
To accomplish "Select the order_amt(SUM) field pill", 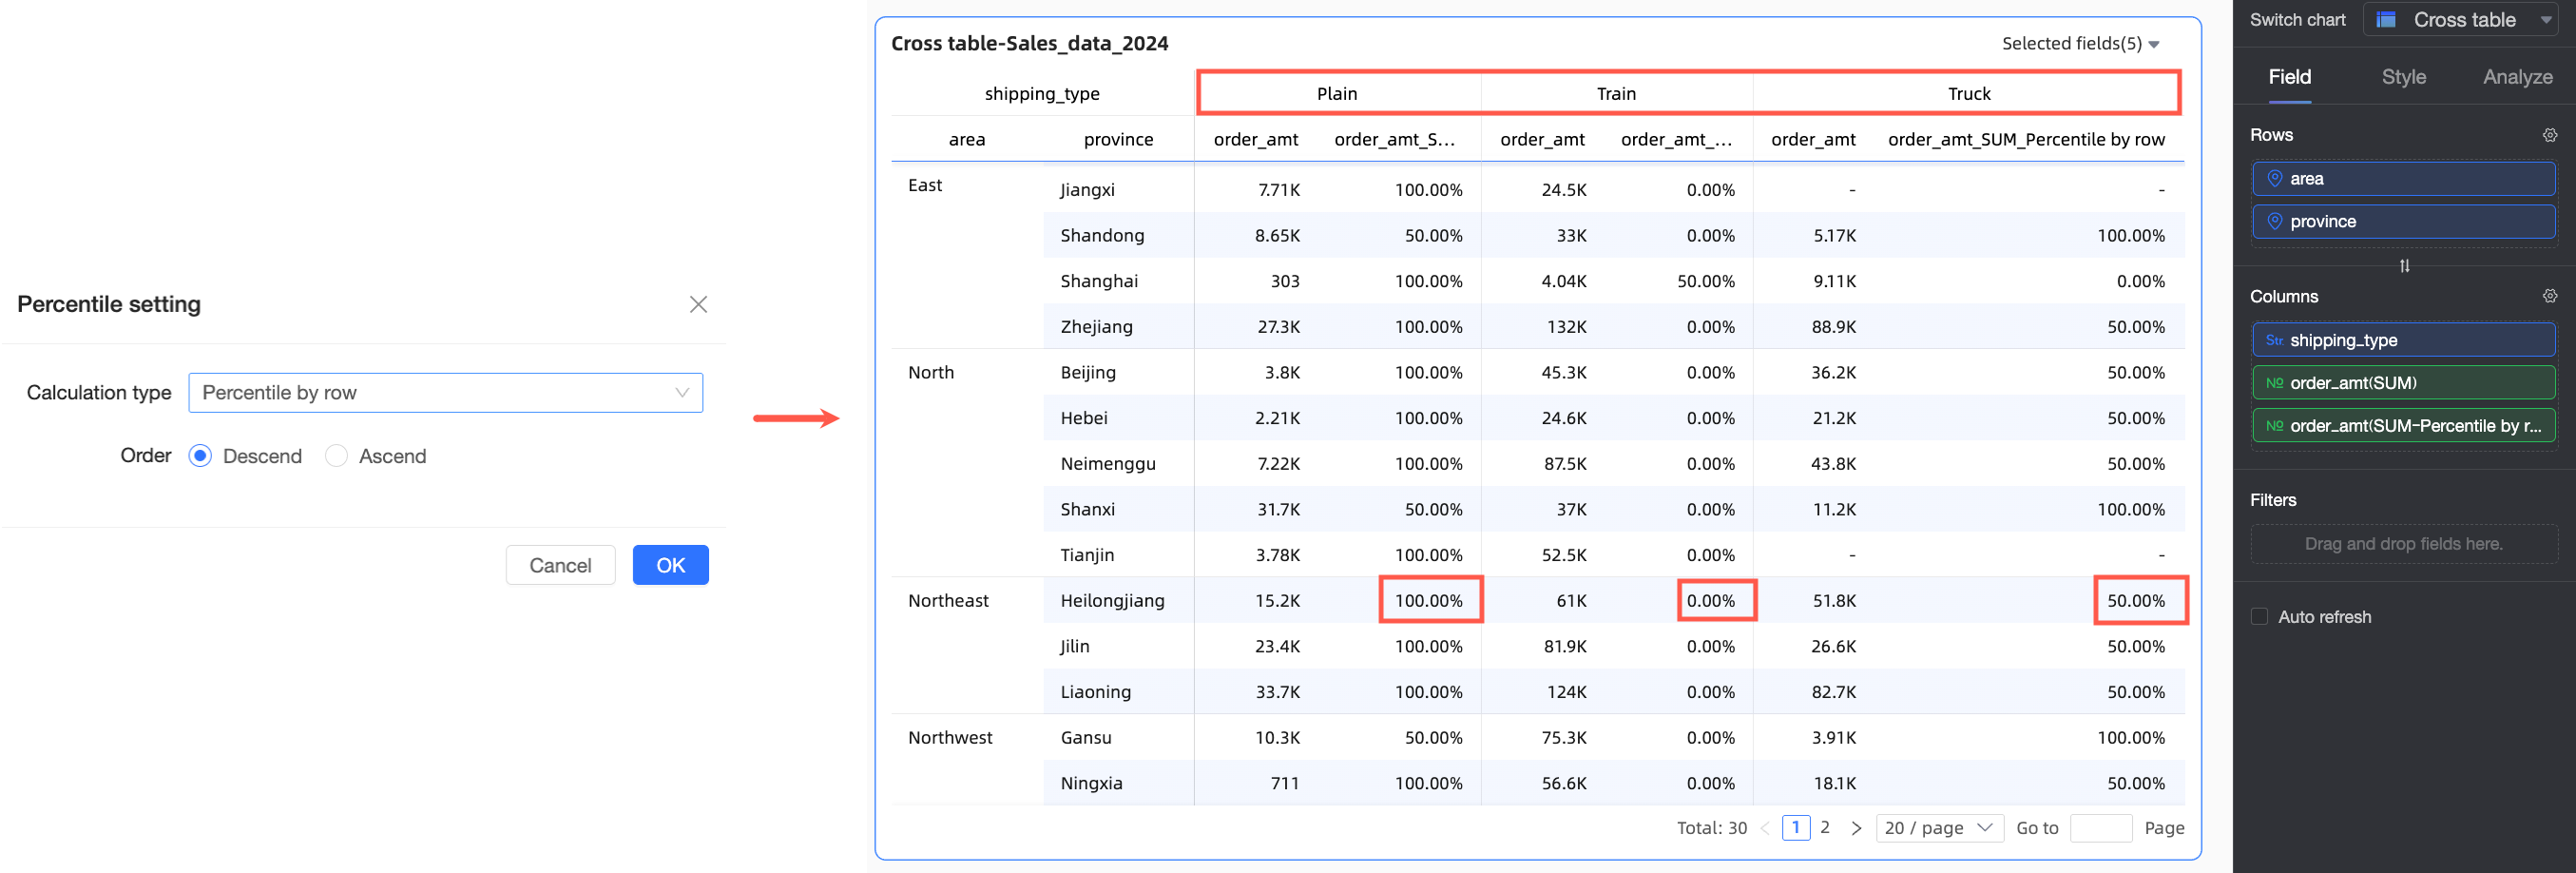I will pos(2403,383).
